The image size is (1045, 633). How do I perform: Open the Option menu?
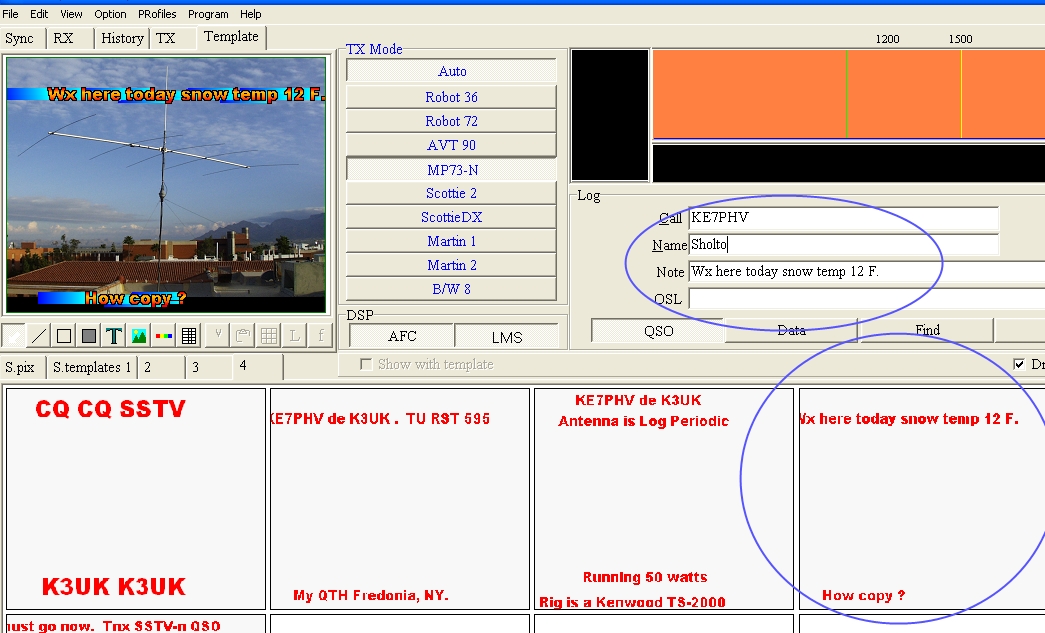110,14
